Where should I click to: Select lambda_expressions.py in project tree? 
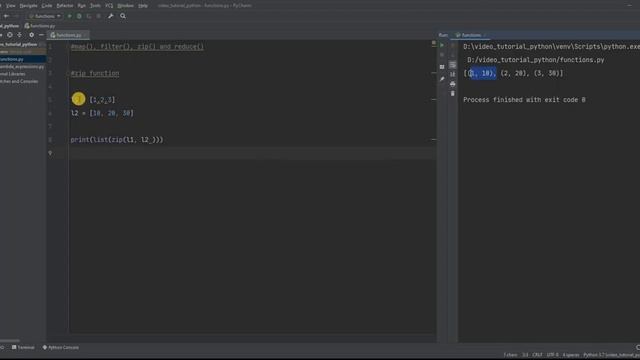pyautogui.click(x=22, y=67)
